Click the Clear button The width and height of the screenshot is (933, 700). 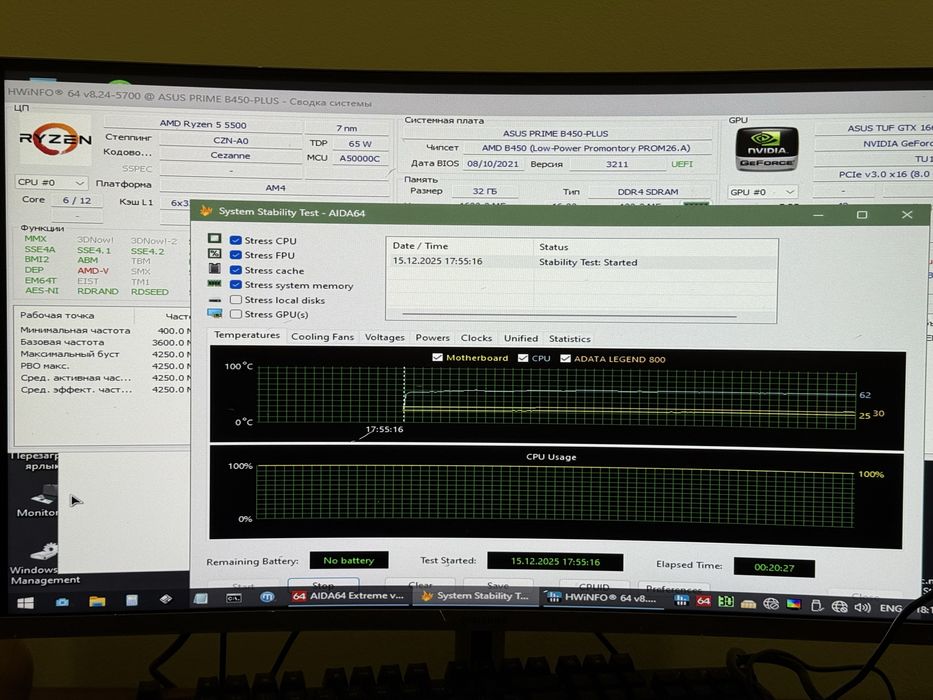tap(421, 583)
